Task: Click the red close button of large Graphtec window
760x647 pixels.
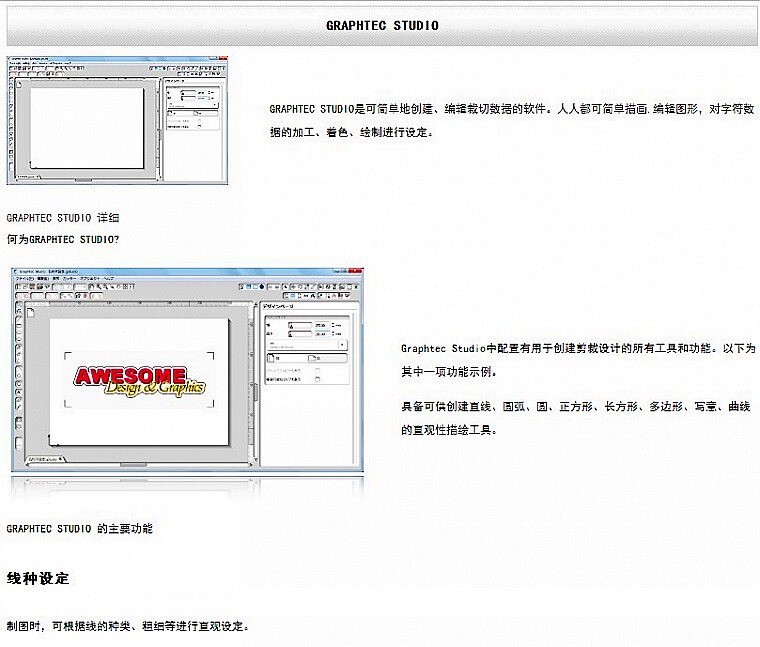Action: pos(357,270)
